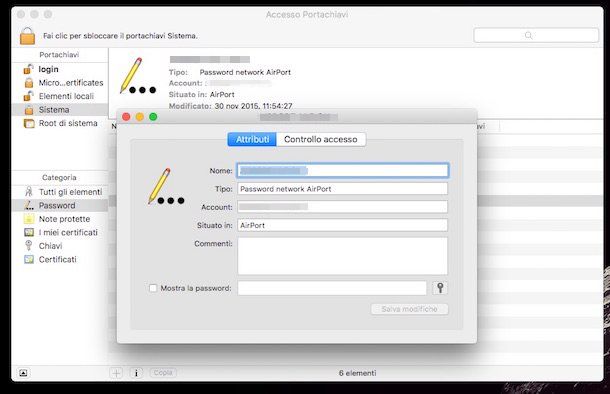Click the Copia button
Image resolution: width=610 pixels, height=394 pixels.
(163, 373)
